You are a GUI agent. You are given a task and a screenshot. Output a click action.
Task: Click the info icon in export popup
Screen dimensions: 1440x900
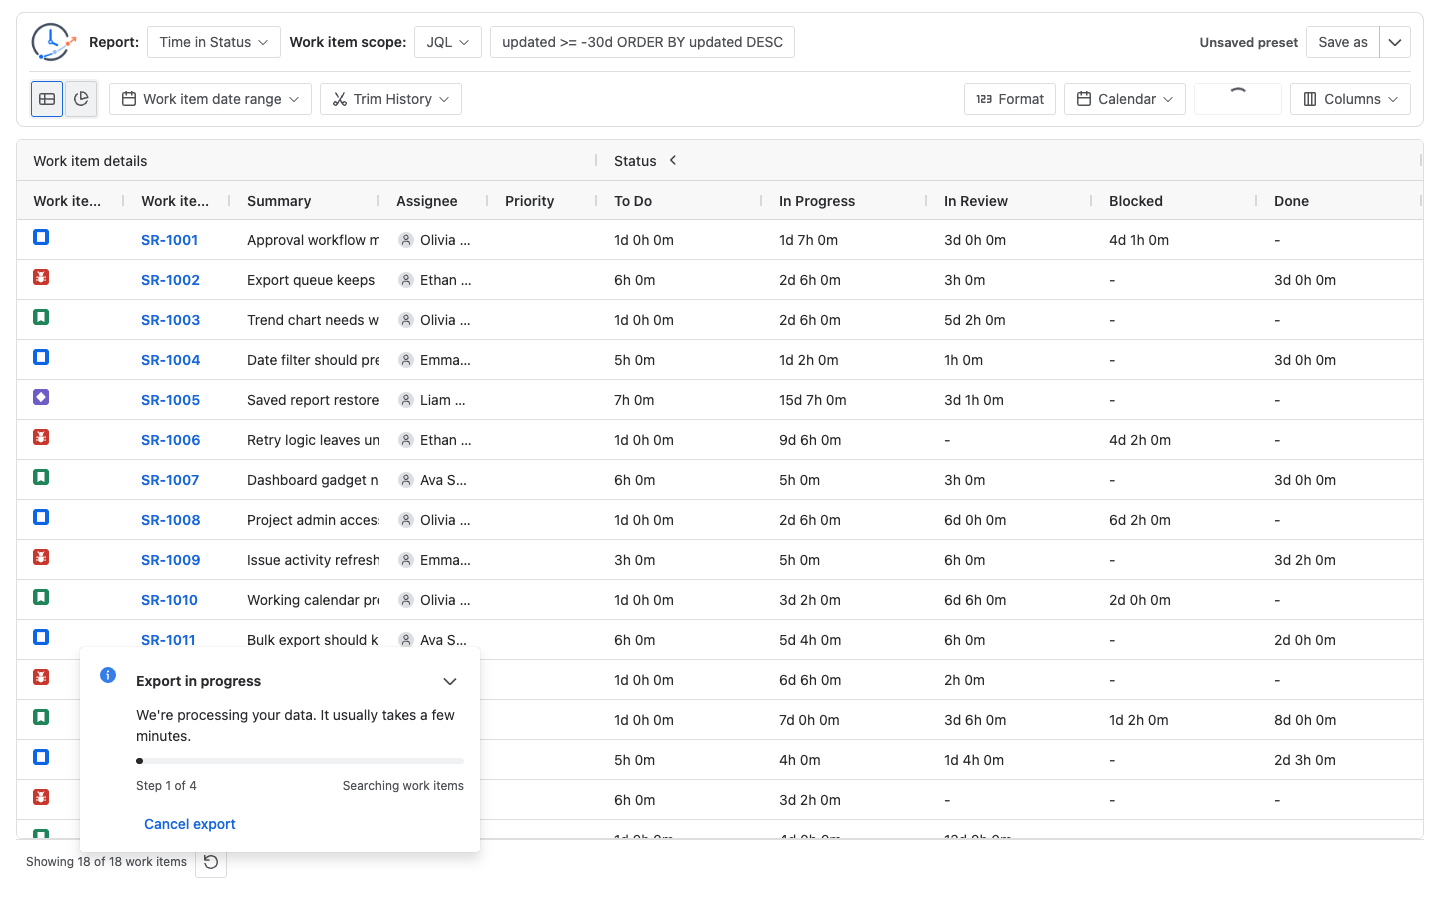(x=108, y=675)
